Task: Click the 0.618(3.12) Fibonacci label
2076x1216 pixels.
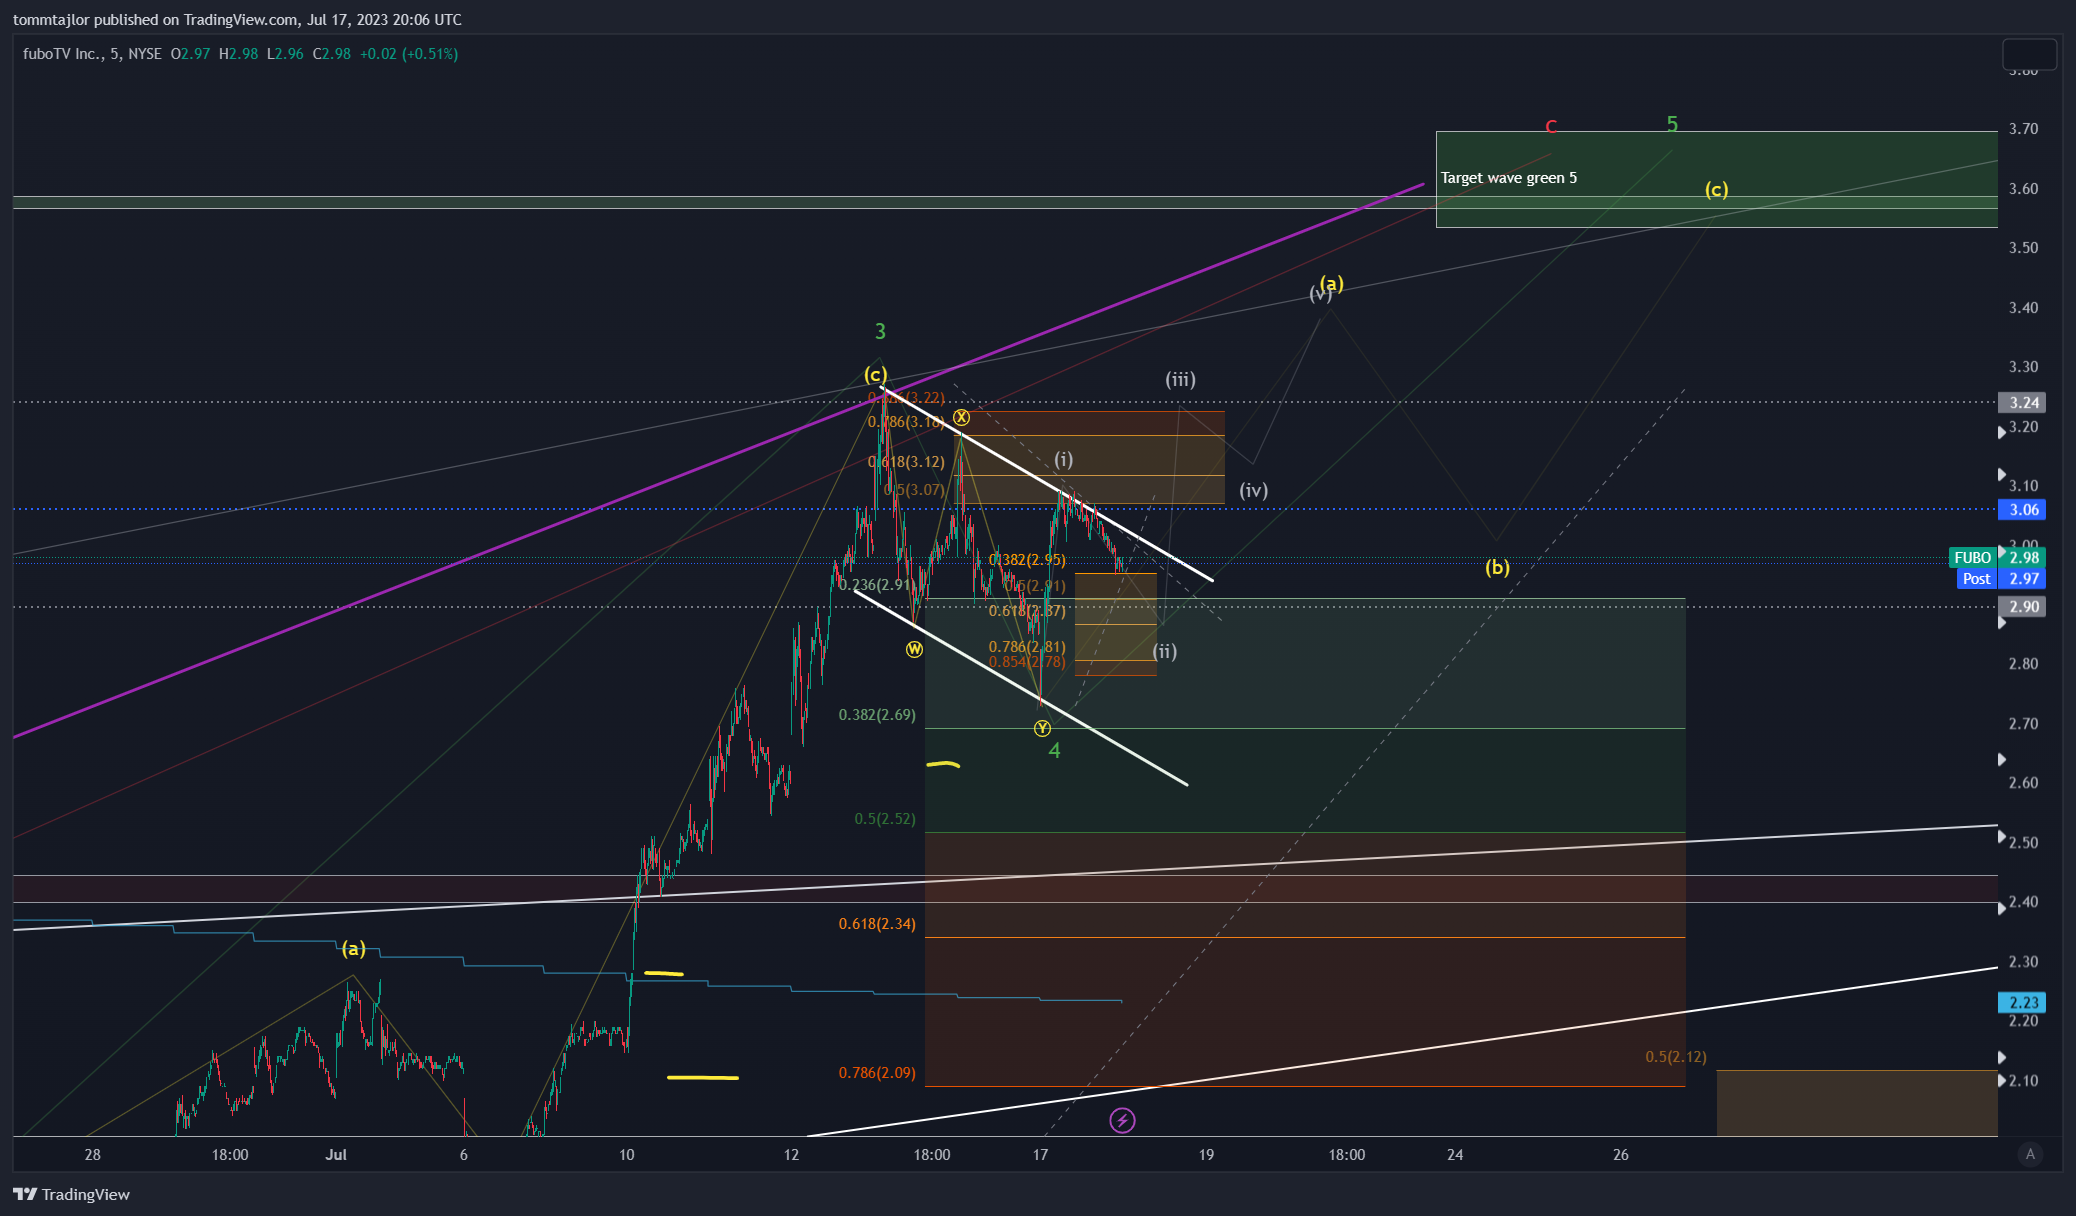Action: (x=906, y=462)
